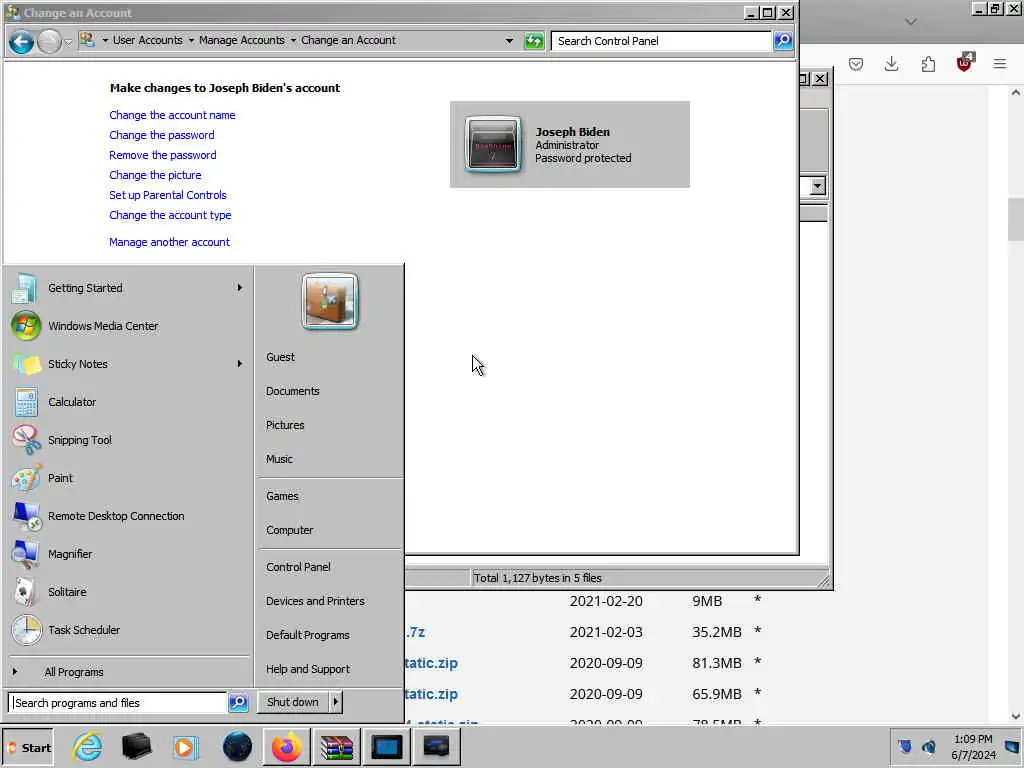Open Firefox list all tabs chevron
This screenshot has height=768, width=1024.
(x=910, y=22)
